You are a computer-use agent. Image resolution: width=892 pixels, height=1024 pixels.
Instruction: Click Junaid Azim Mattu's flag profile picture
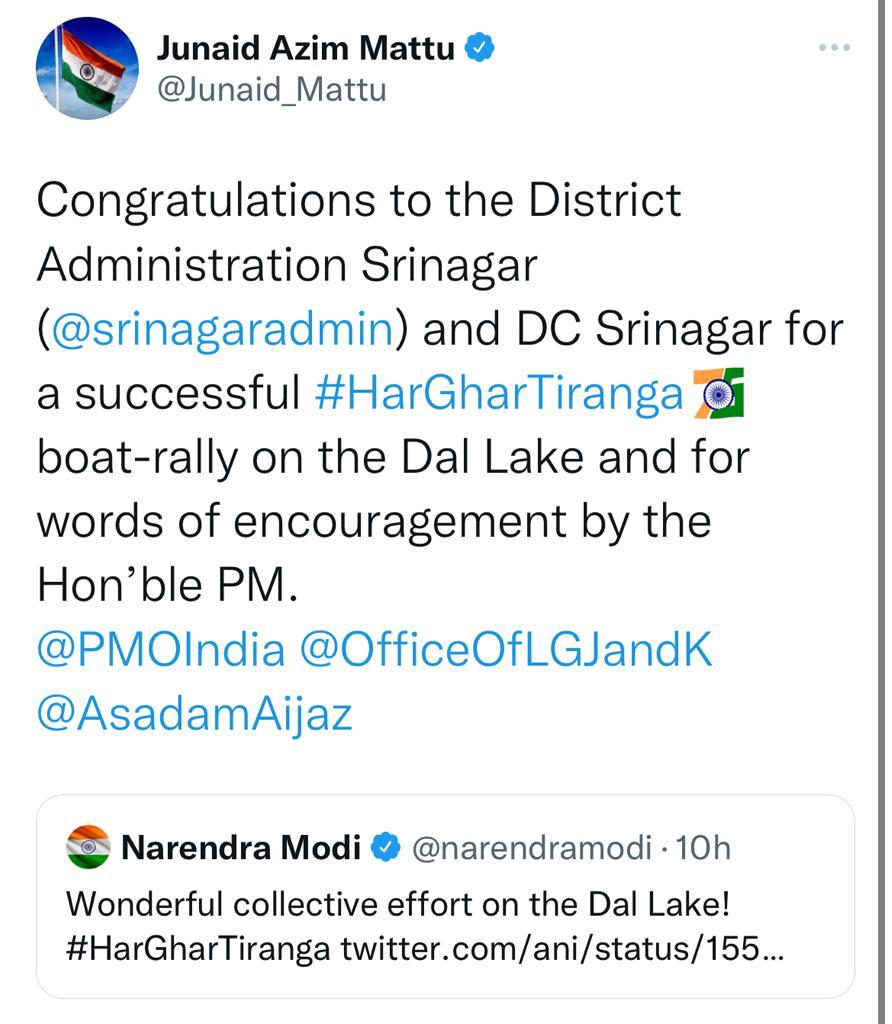coord(87,68)
